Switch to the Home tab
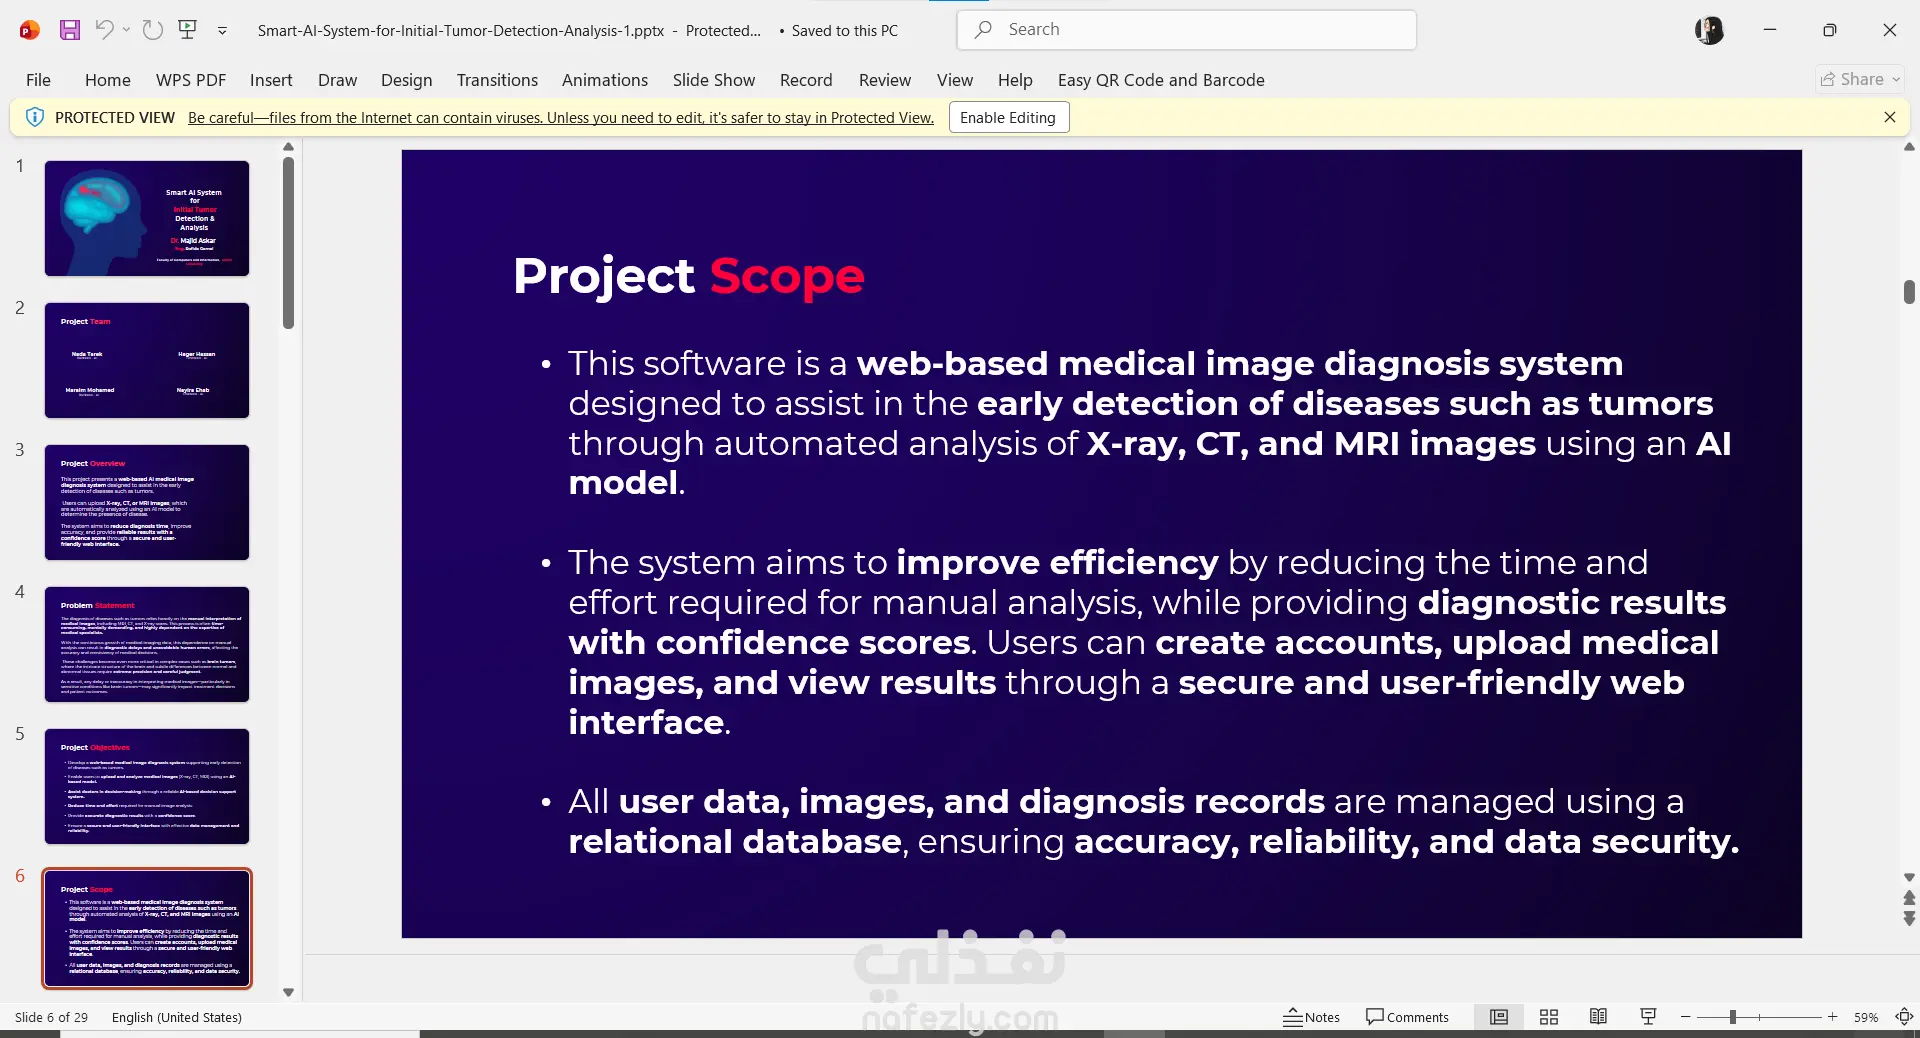Viewport: 1920px width, 1038px height. [x=108, y=80]
